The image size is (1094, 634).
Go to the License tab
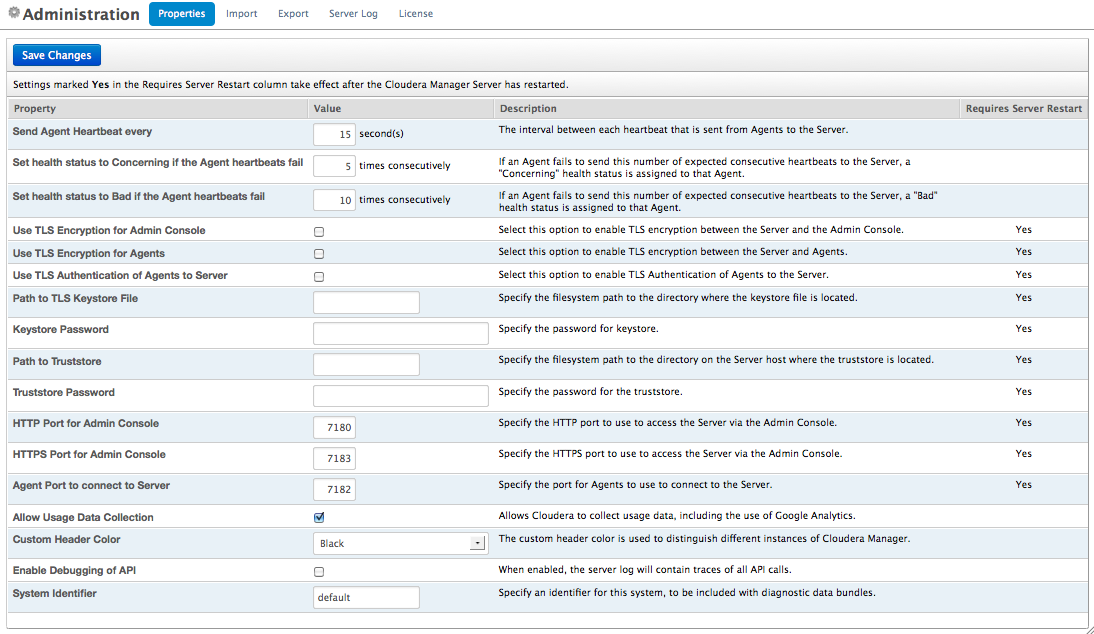(x=416, y=14)
